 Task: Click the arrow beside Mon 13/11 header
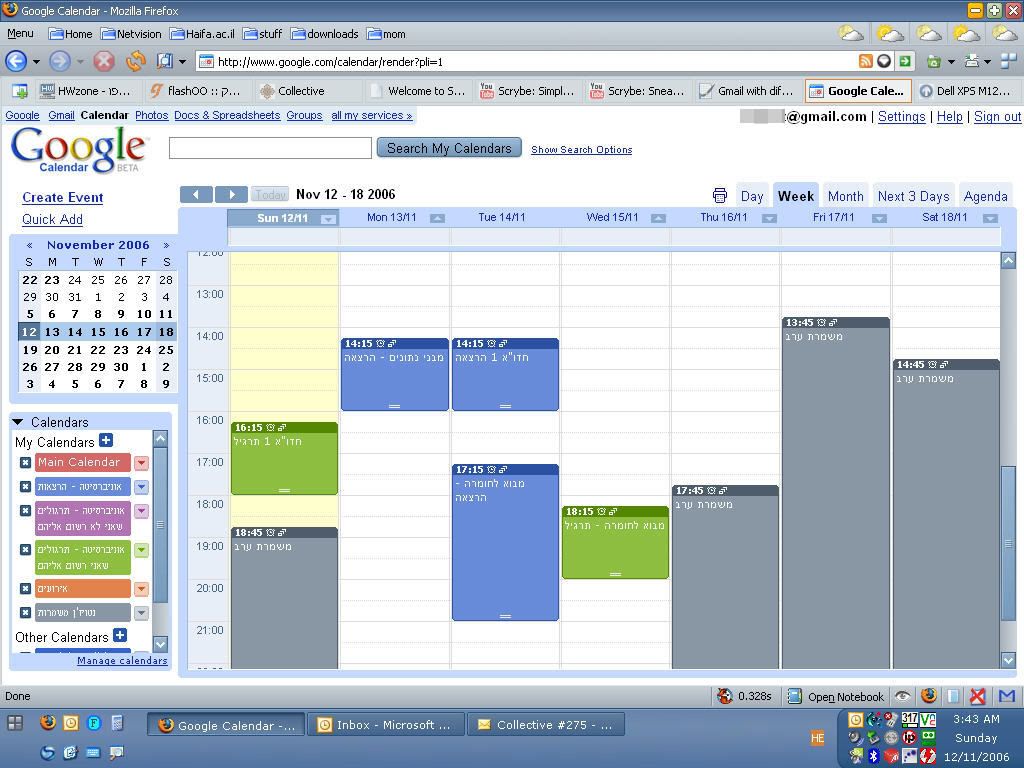click(x=438, y=218)
